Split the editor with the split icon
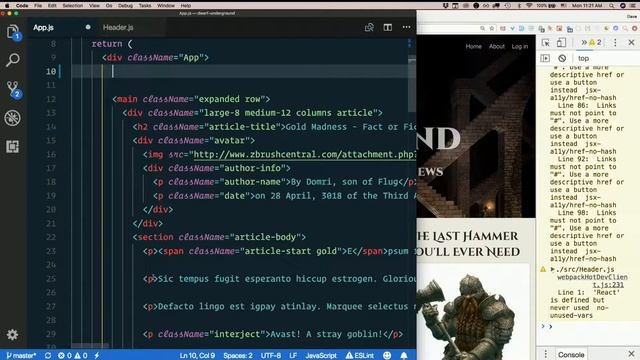The height and width of the screenshot is (360, 640). pos(388,27)
